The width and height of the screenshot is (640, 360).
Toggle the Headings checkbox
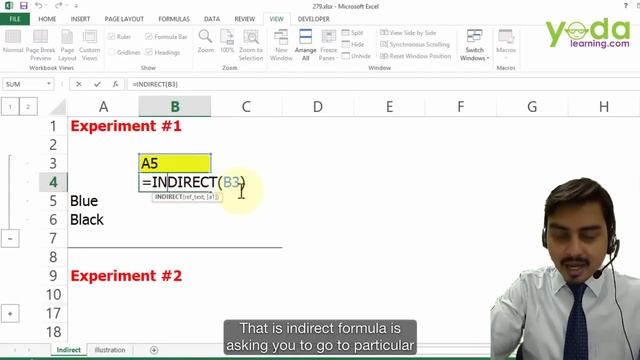149,52
